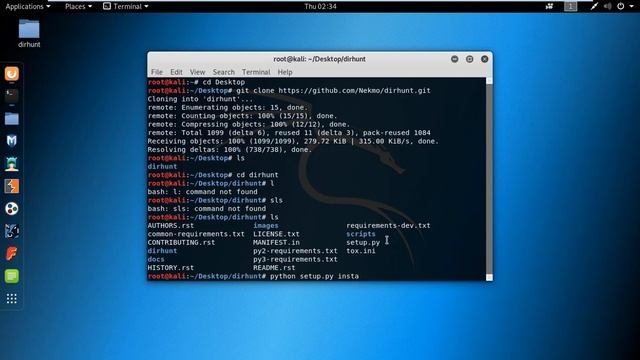Open the File menu in terminal
The image size is (640, 360).
(x=157, y=72)
